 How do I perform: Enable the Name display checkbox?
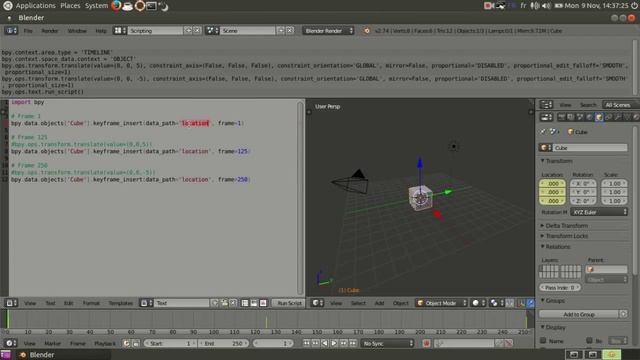[543, 340]
